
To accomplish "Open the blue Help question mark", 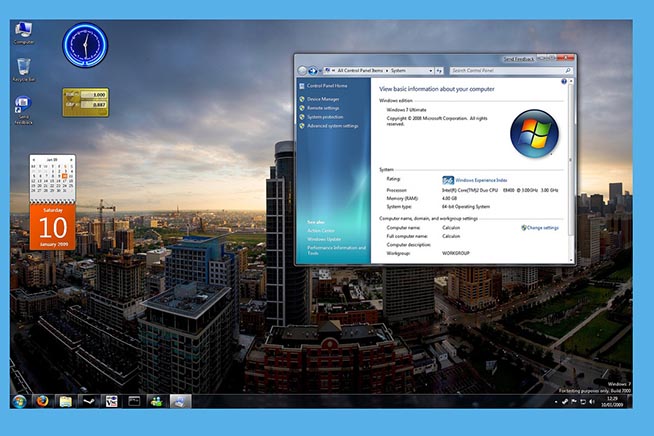I will (x=564, y=81).
